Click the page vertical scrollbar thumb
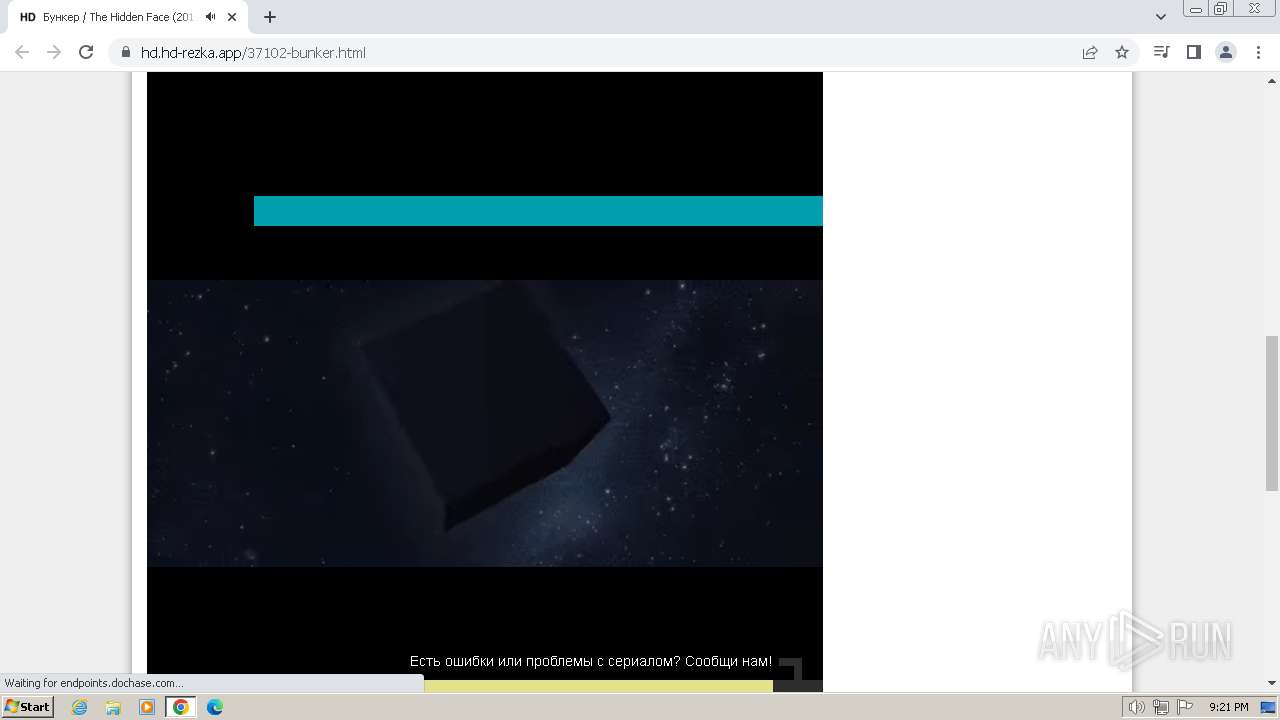The height and width of the screenshot is (720, 1280). coord(1272,413)
